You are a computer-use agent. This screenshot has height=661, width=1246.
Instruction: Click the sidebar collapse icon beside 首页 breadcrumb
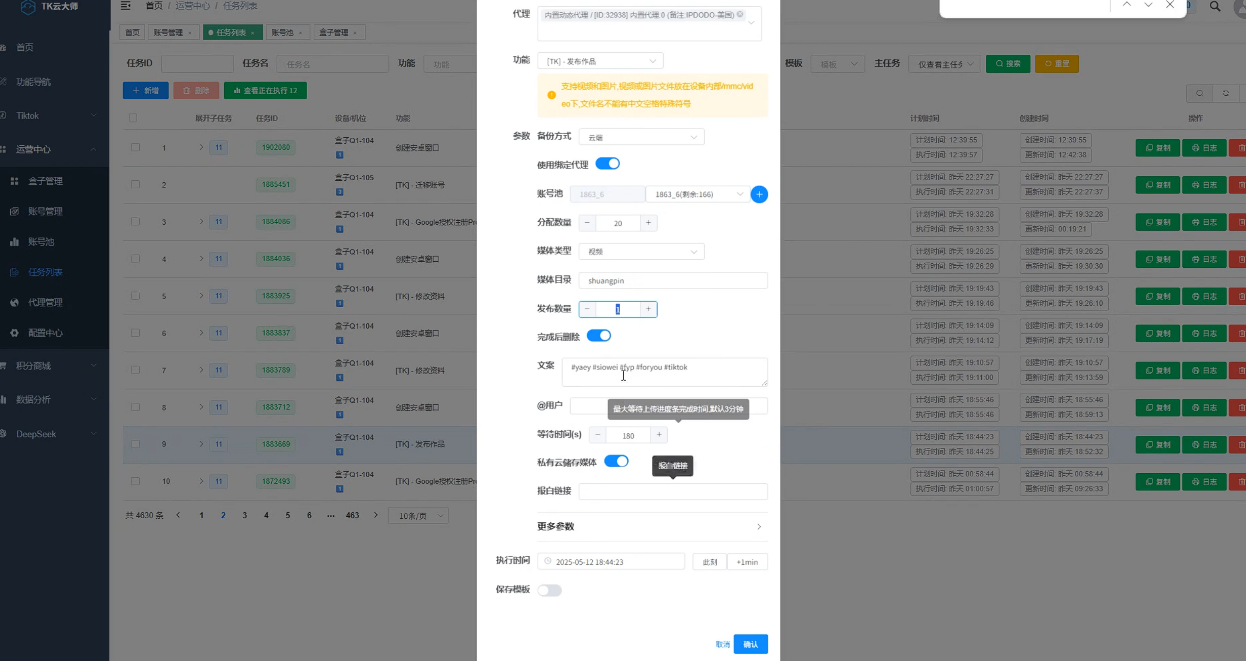click(125, 6)
